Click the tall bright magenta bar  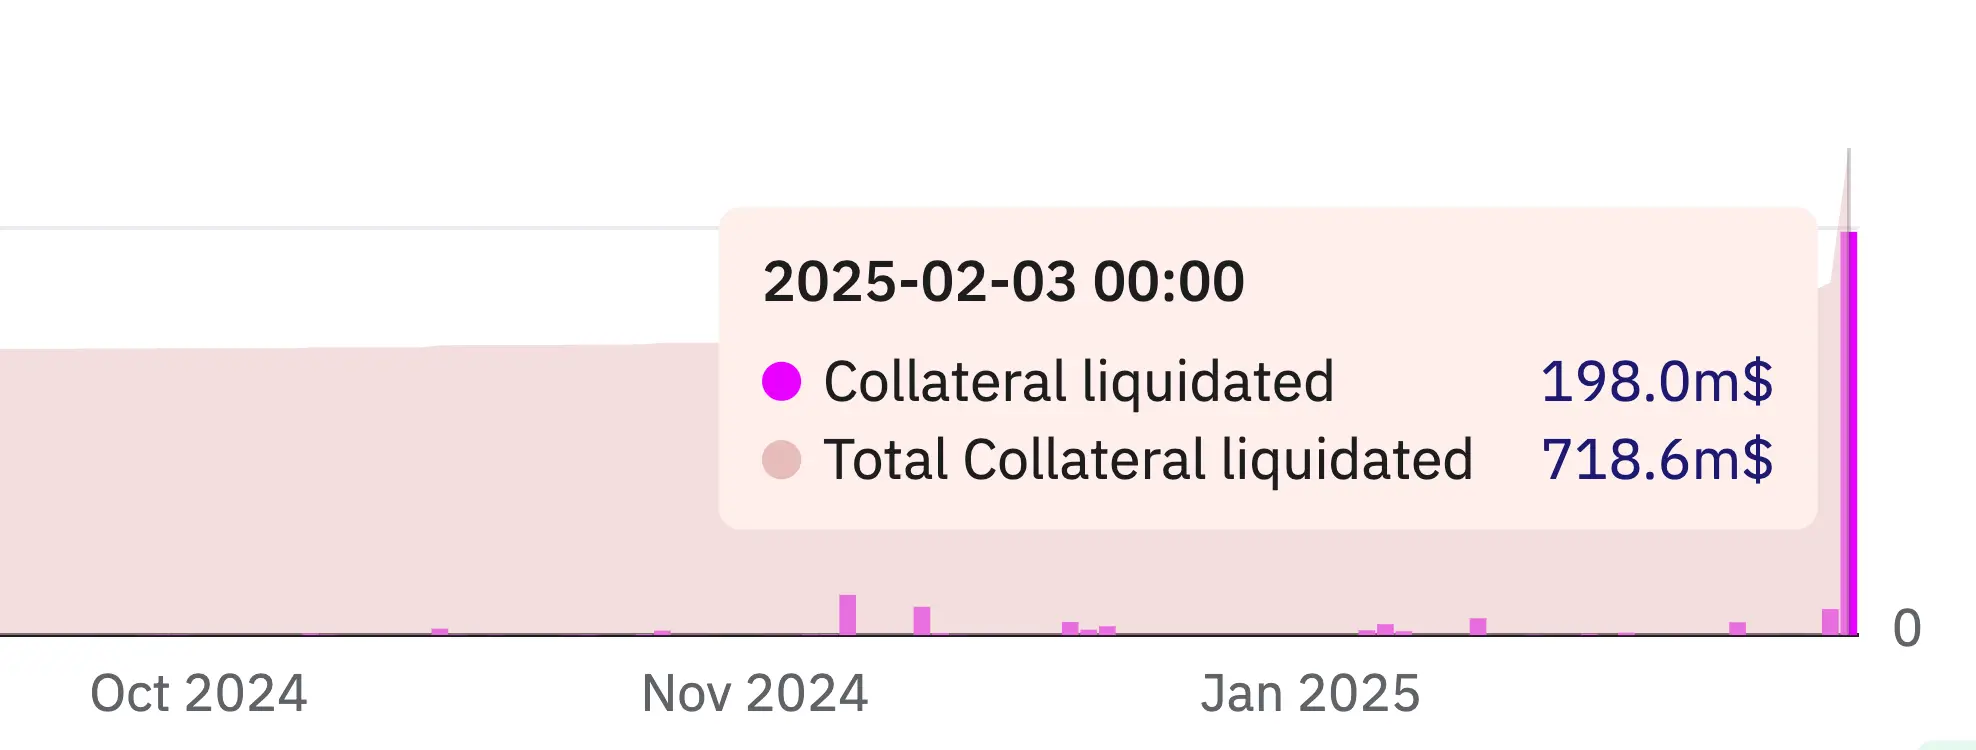(1852, 430)
